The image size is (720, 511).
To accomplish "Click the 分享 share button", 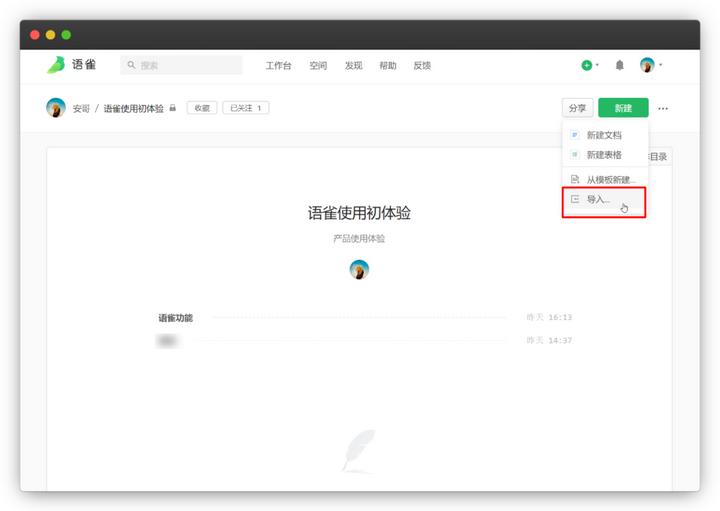I will coord(578,108).
